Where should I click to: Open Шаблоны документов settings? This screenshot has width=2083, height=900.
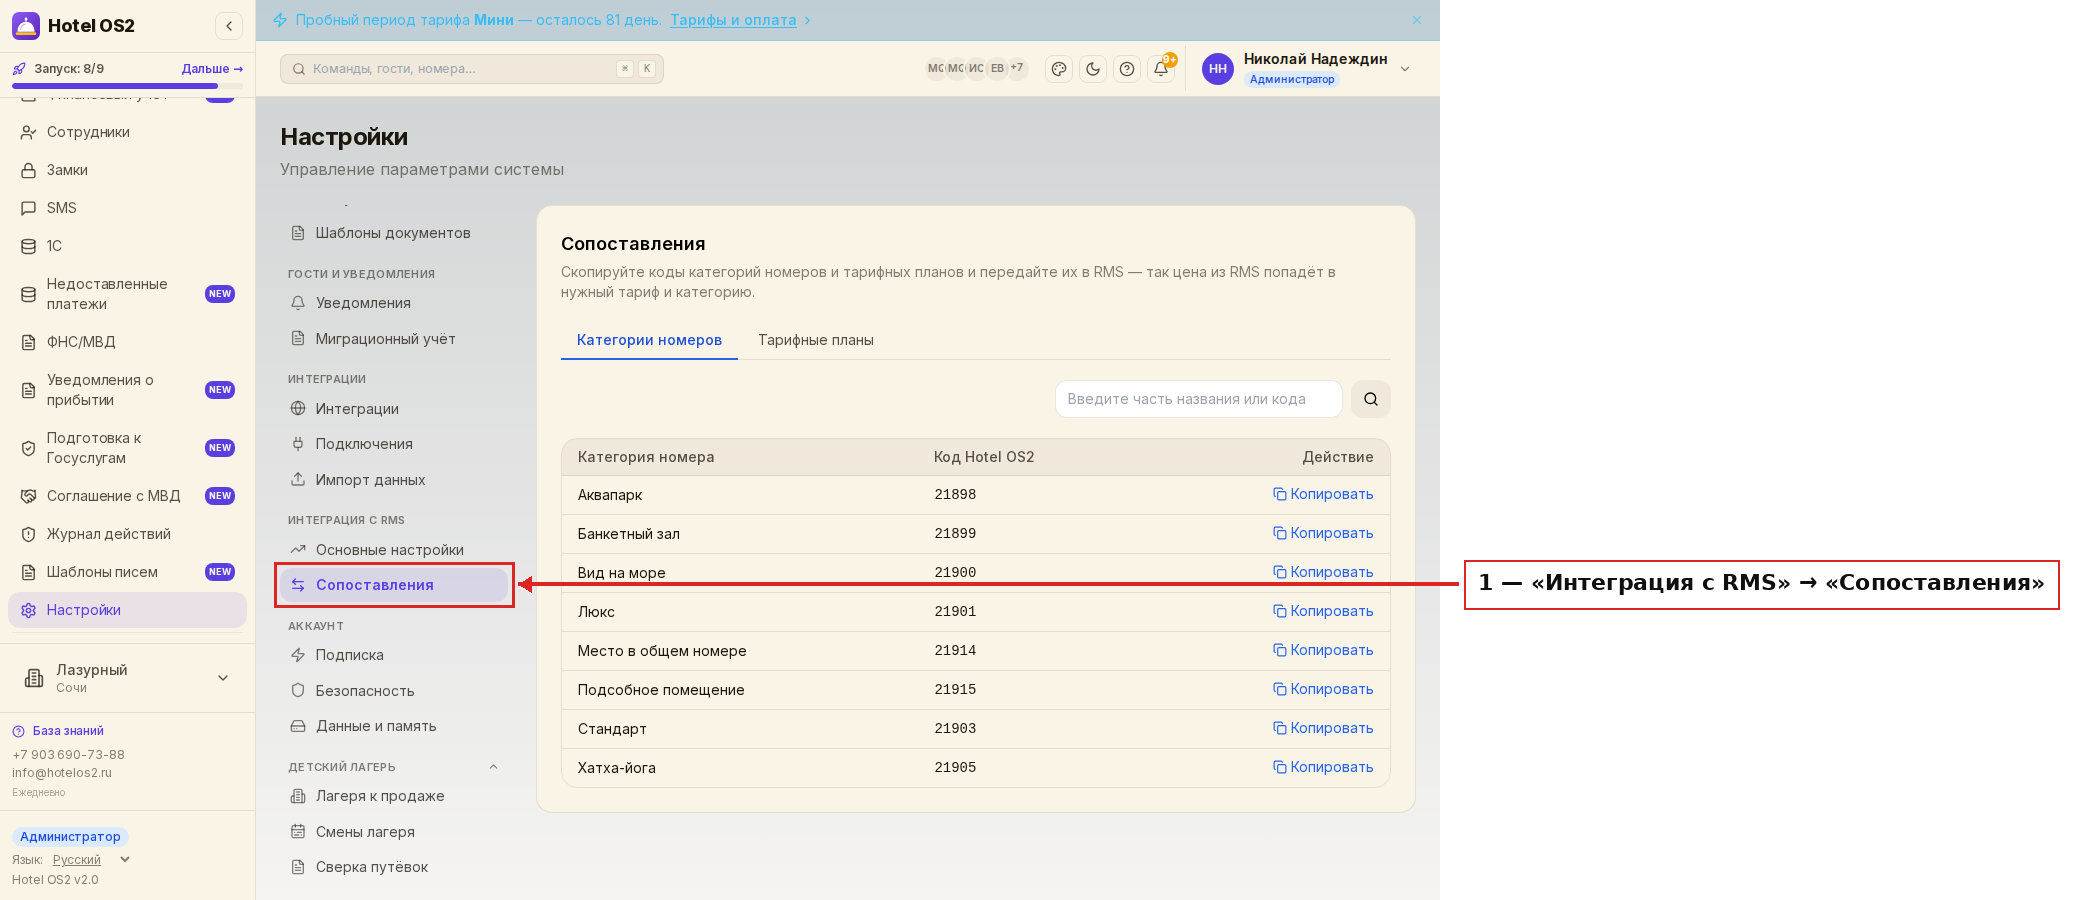pyautogui.click(x=394, y=233)
